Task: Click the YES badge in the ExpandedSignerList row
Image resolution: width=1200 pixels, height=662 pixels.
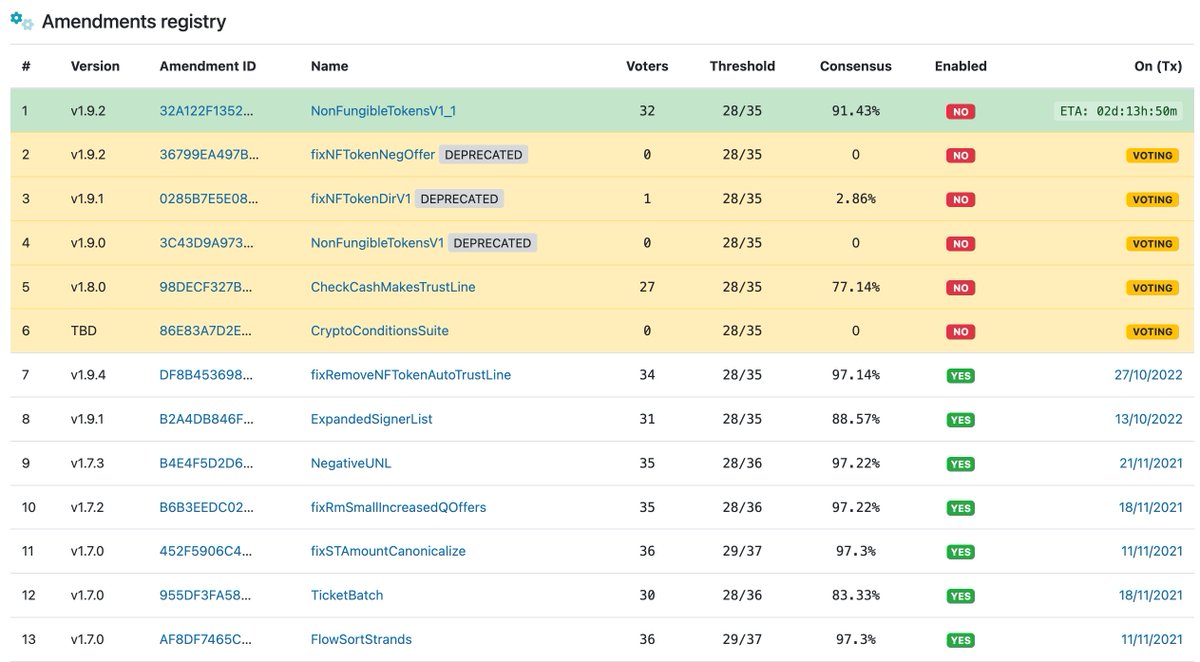Action: point(960,420)
